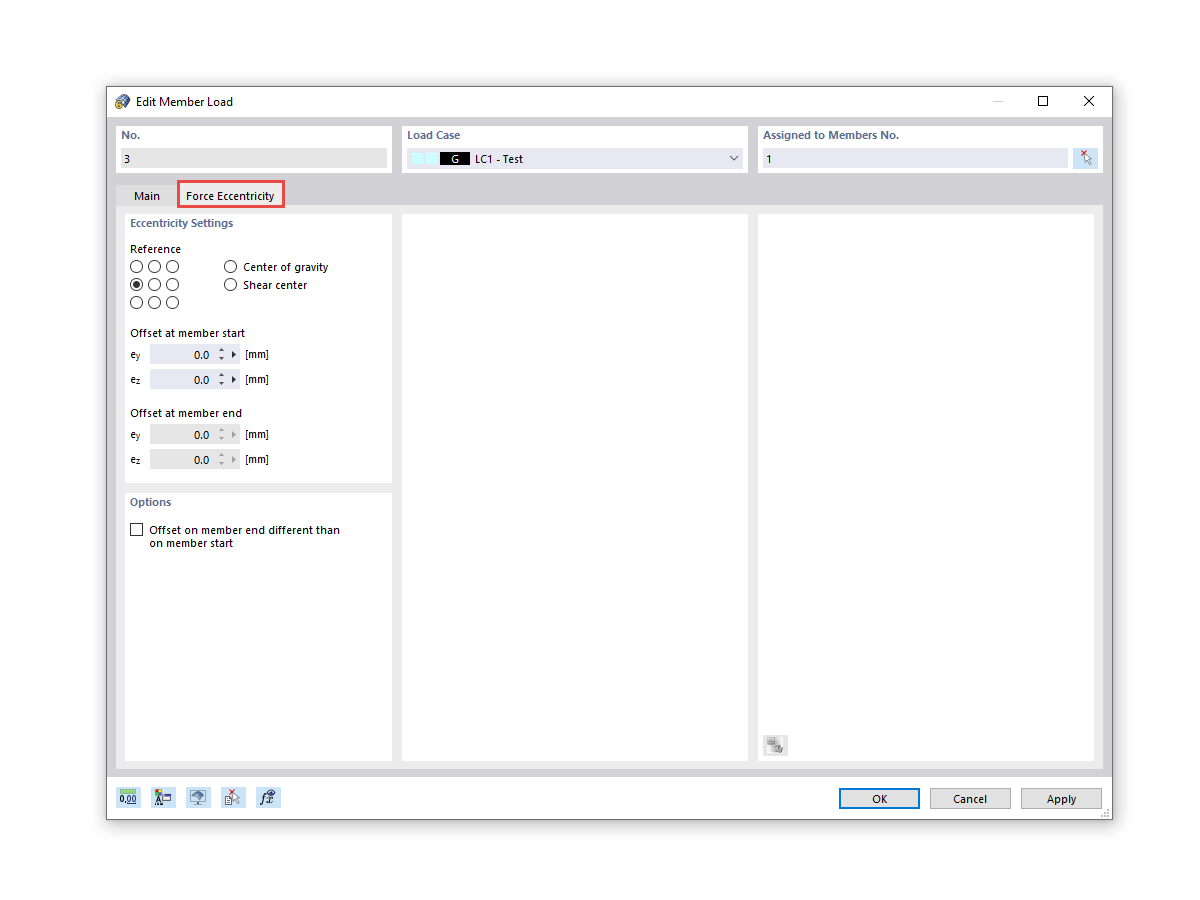Screen dimensions: 1200x900
Task: Select the Center of gravity radio button
Action: (231, 267)
